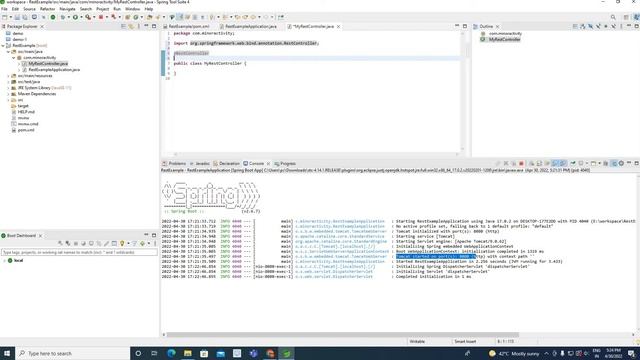Click the green Boot Dashboard toolbar icon
Screen dimensions: 640x360
(x=53, y=17)
